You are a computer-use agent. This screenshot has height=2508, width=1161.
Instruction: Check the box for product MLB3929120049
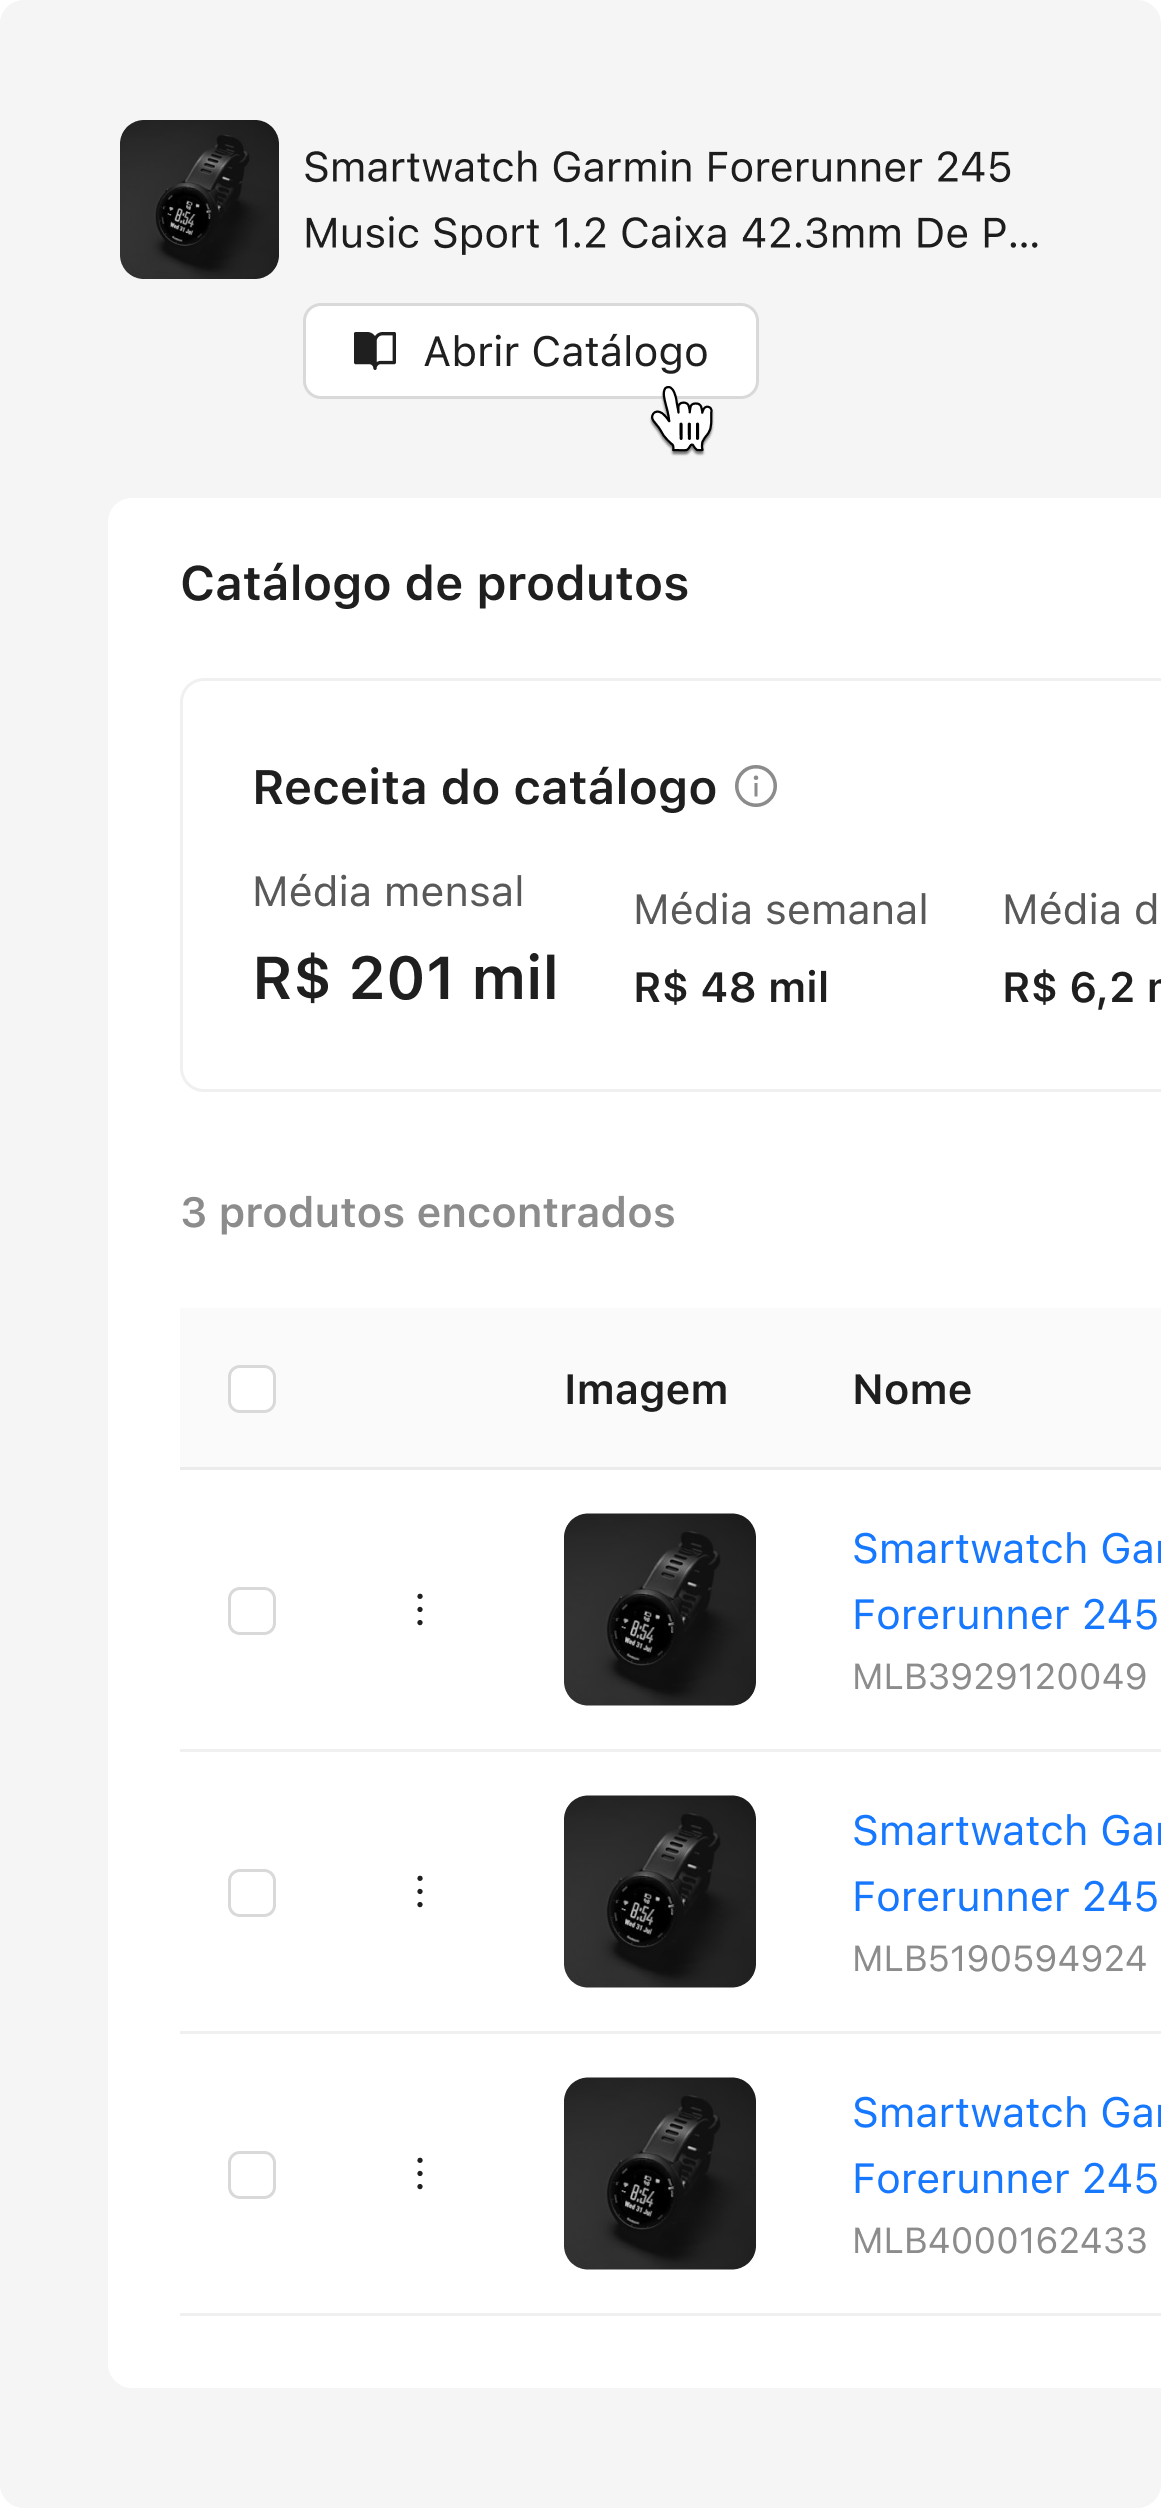click(x=252, y=1610)
